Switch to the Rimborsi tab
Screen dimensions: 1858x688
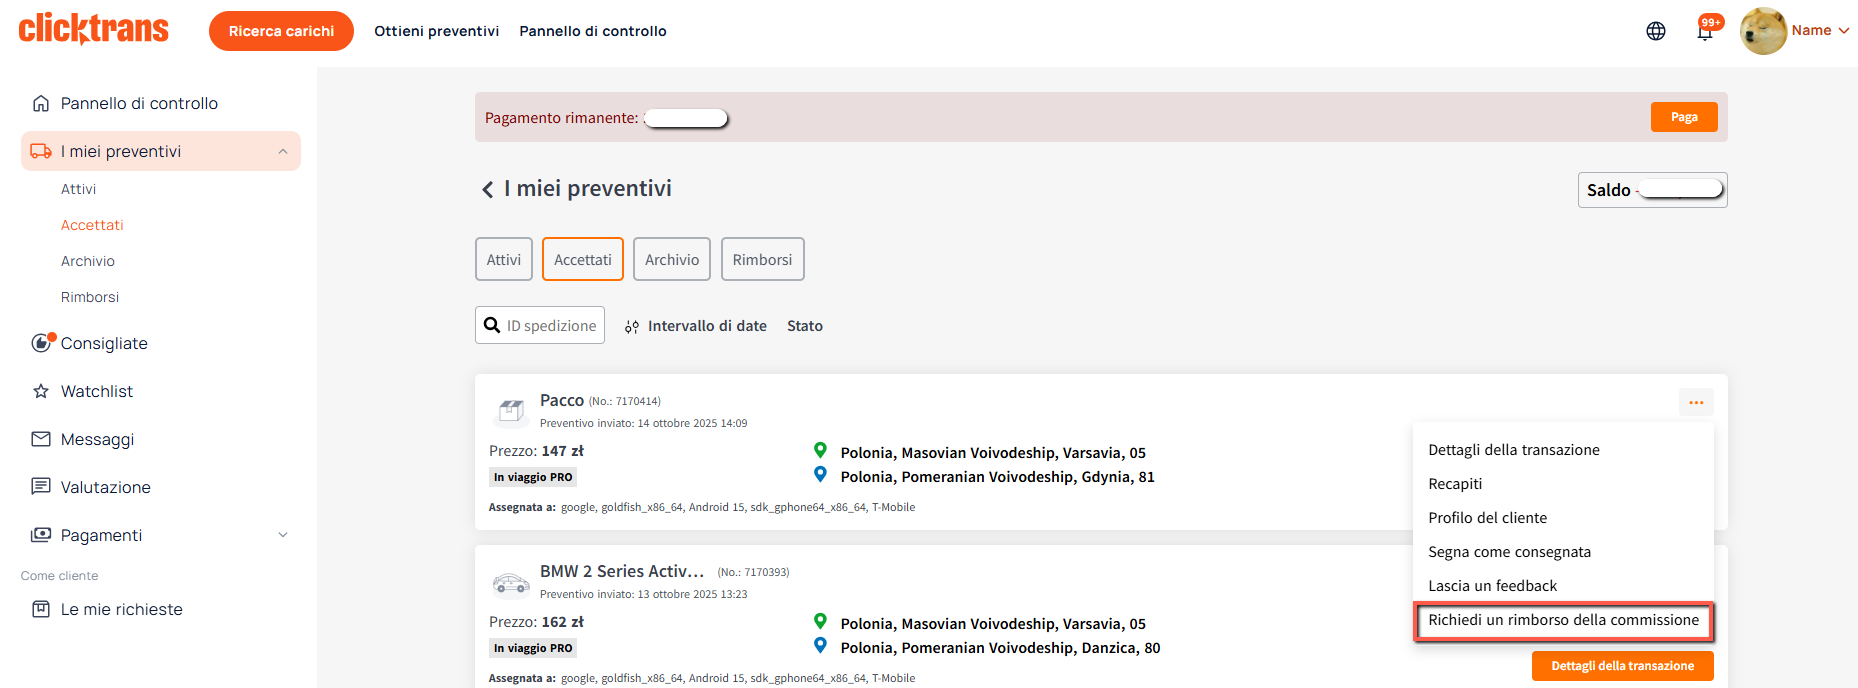(762, 259)
